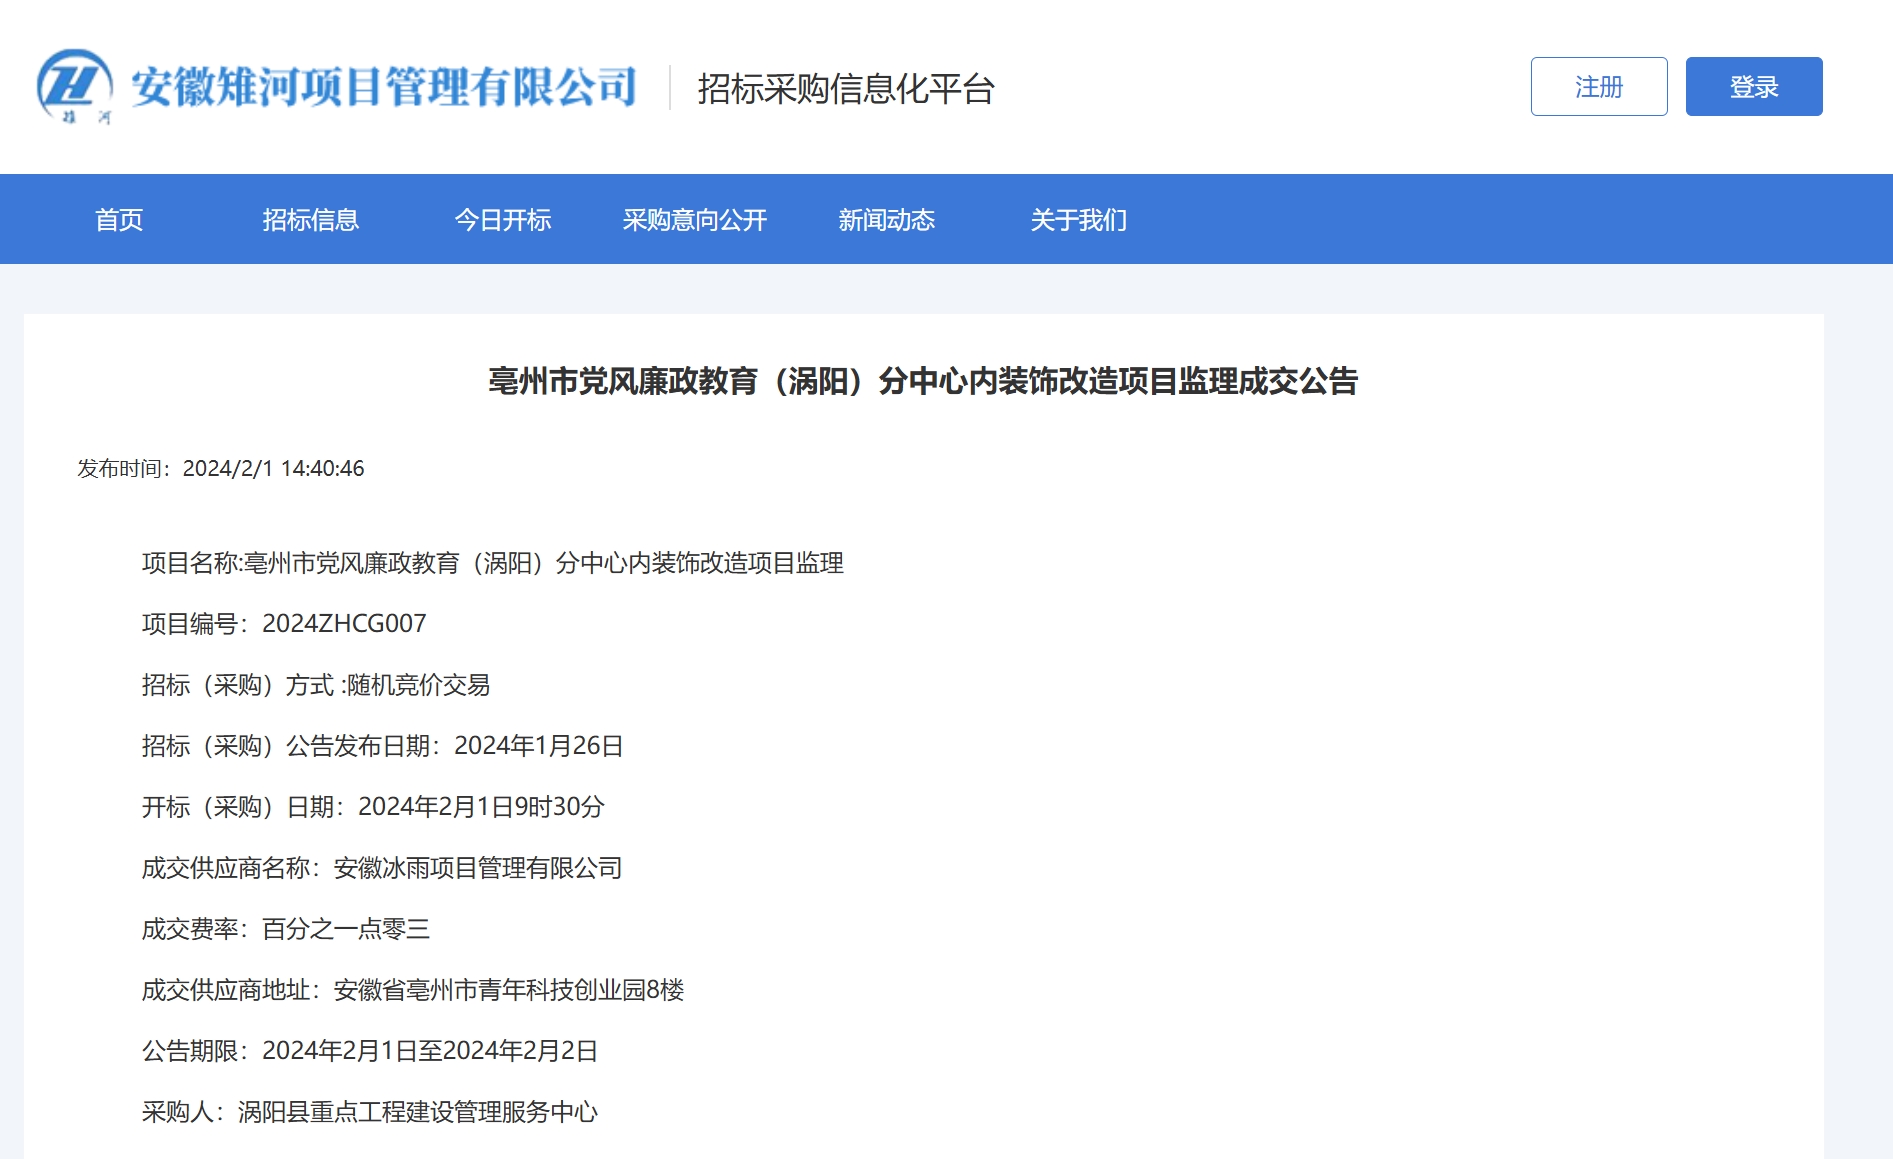The width and height of the screenshot is (1893, 1159).
Task: Click the 注册 register button
Action: click(1599, 87)
